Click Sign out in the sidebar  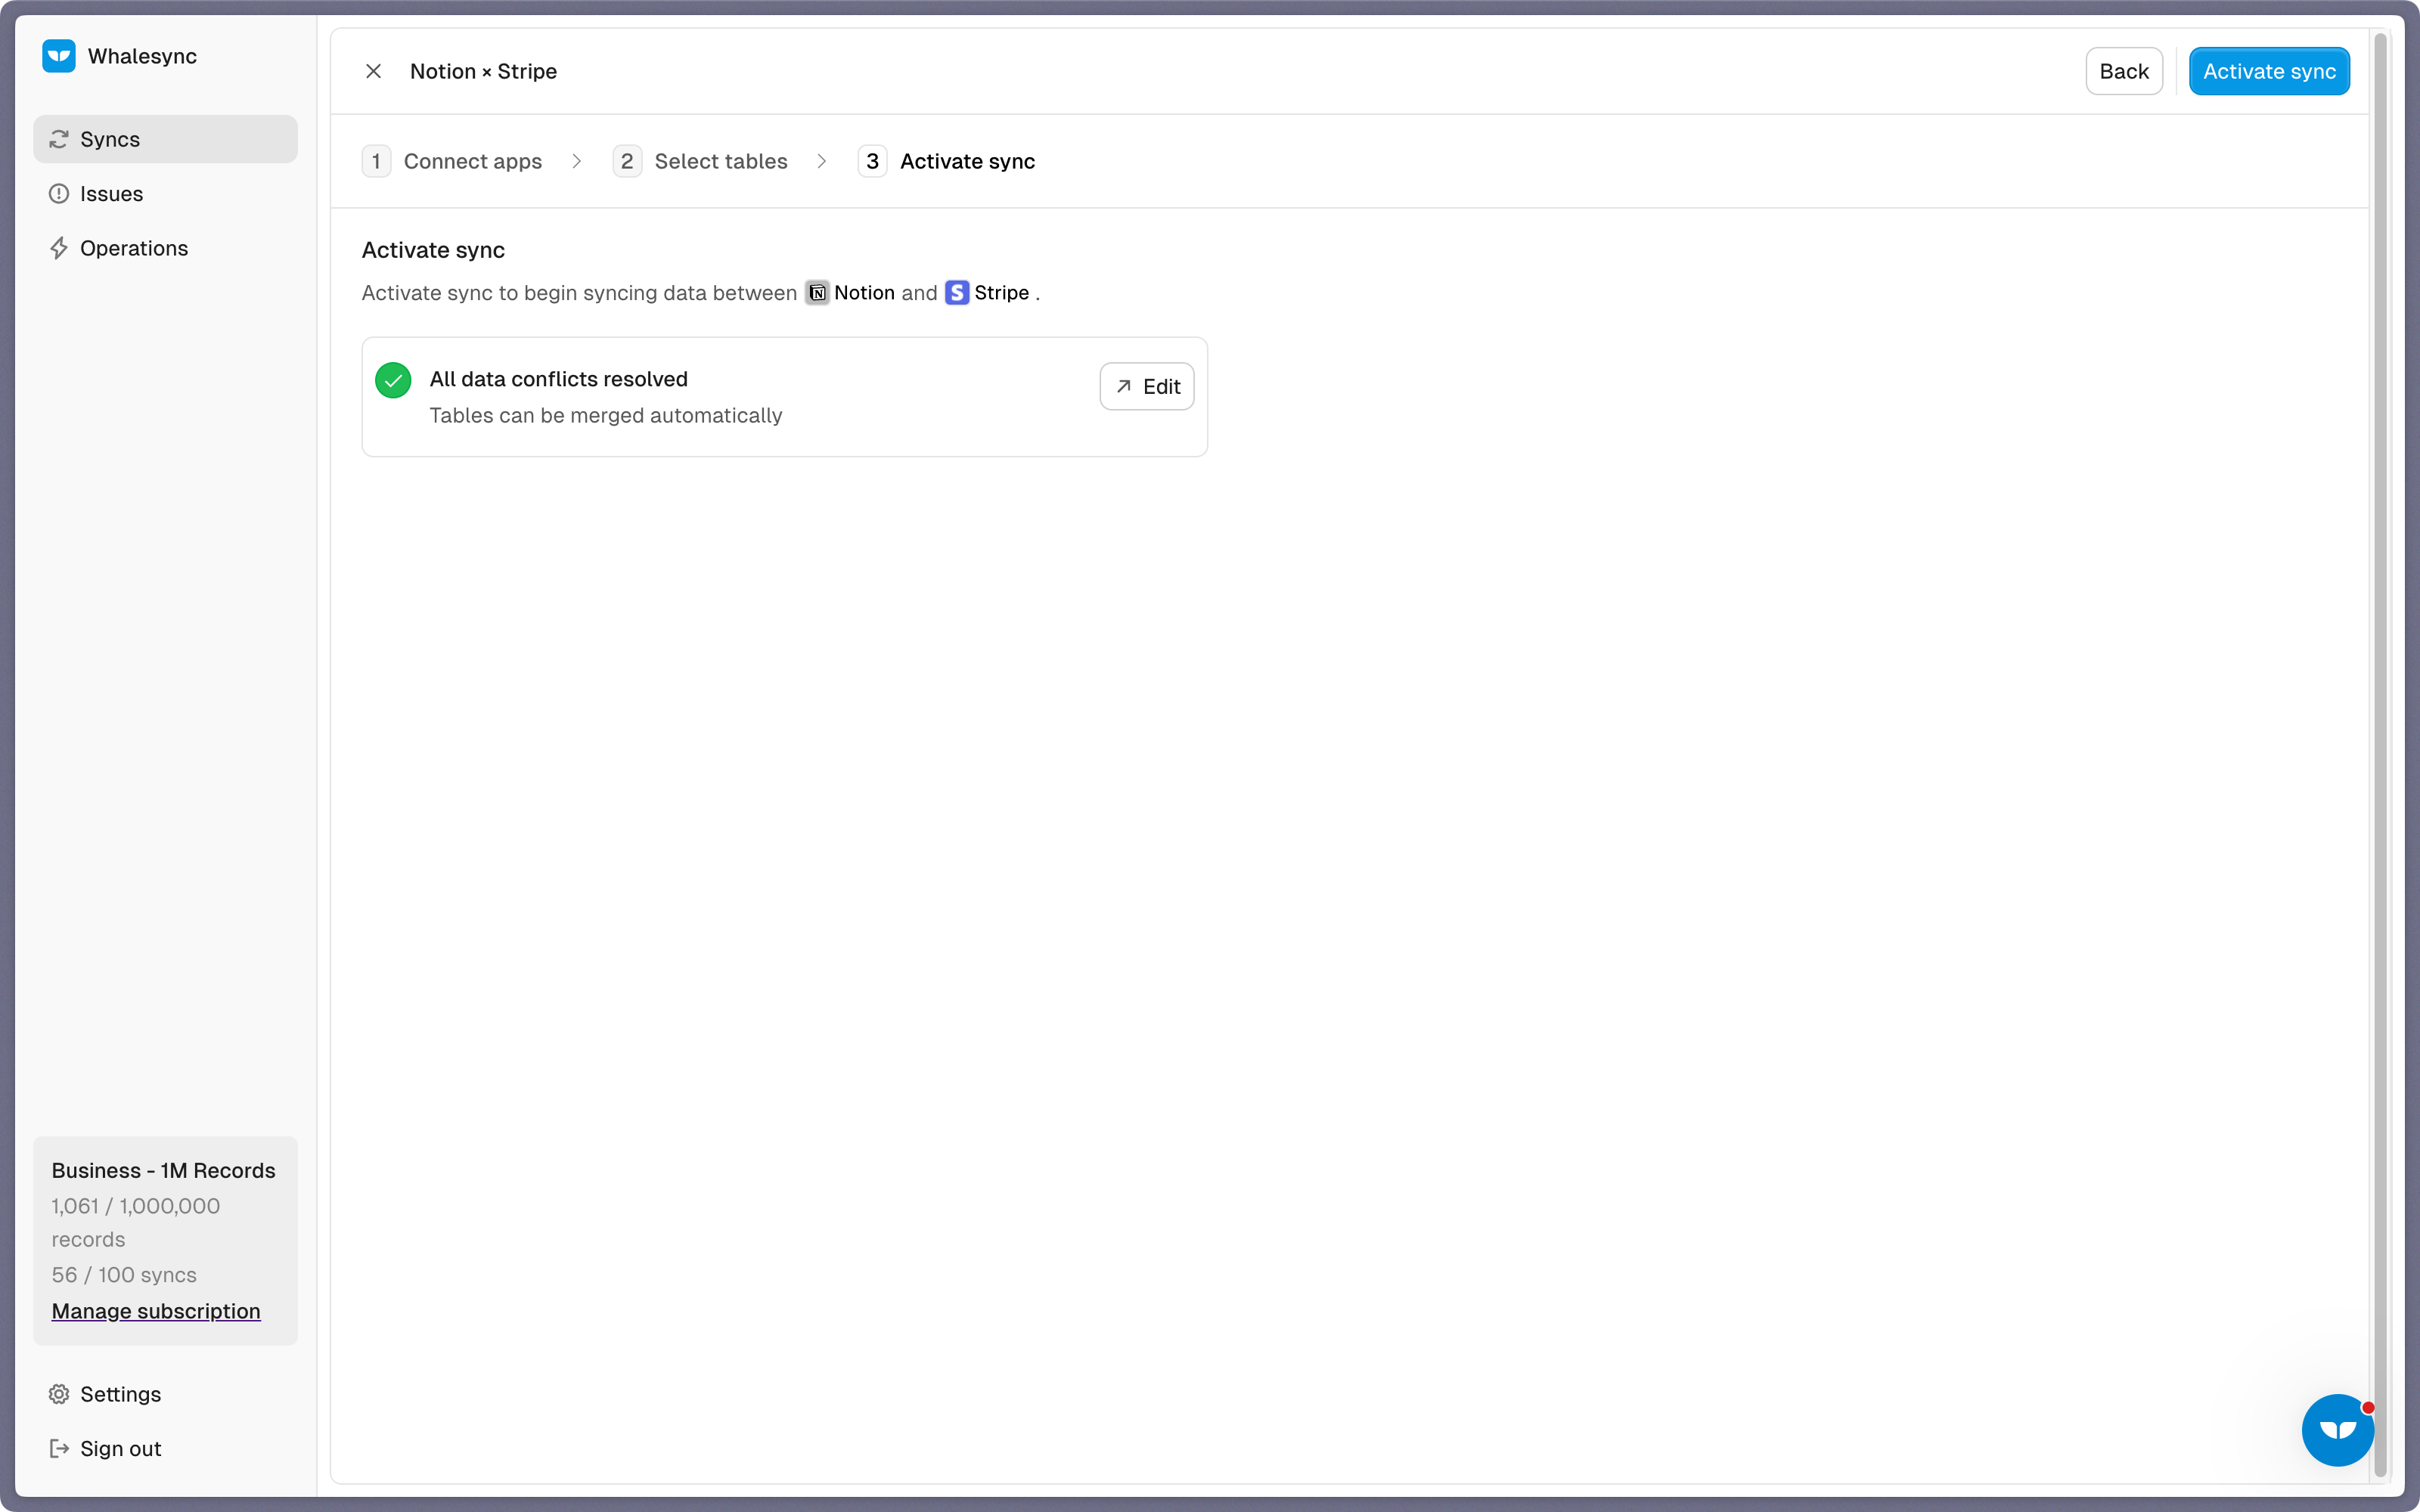pos(165,1448)
